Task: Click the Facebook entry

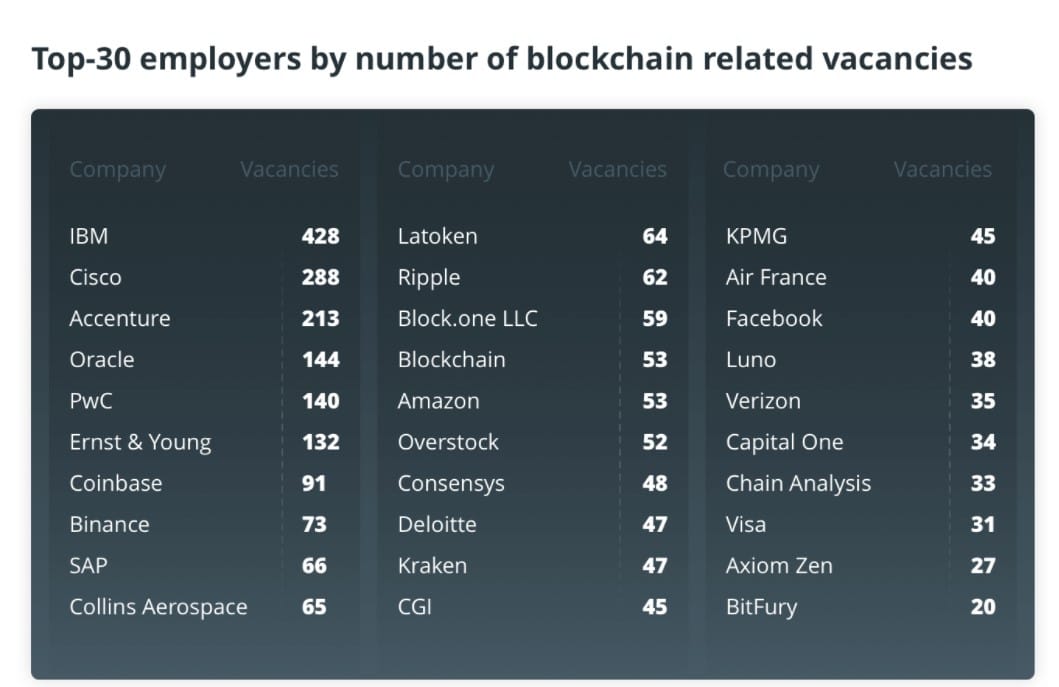Action: click(774, 319)
